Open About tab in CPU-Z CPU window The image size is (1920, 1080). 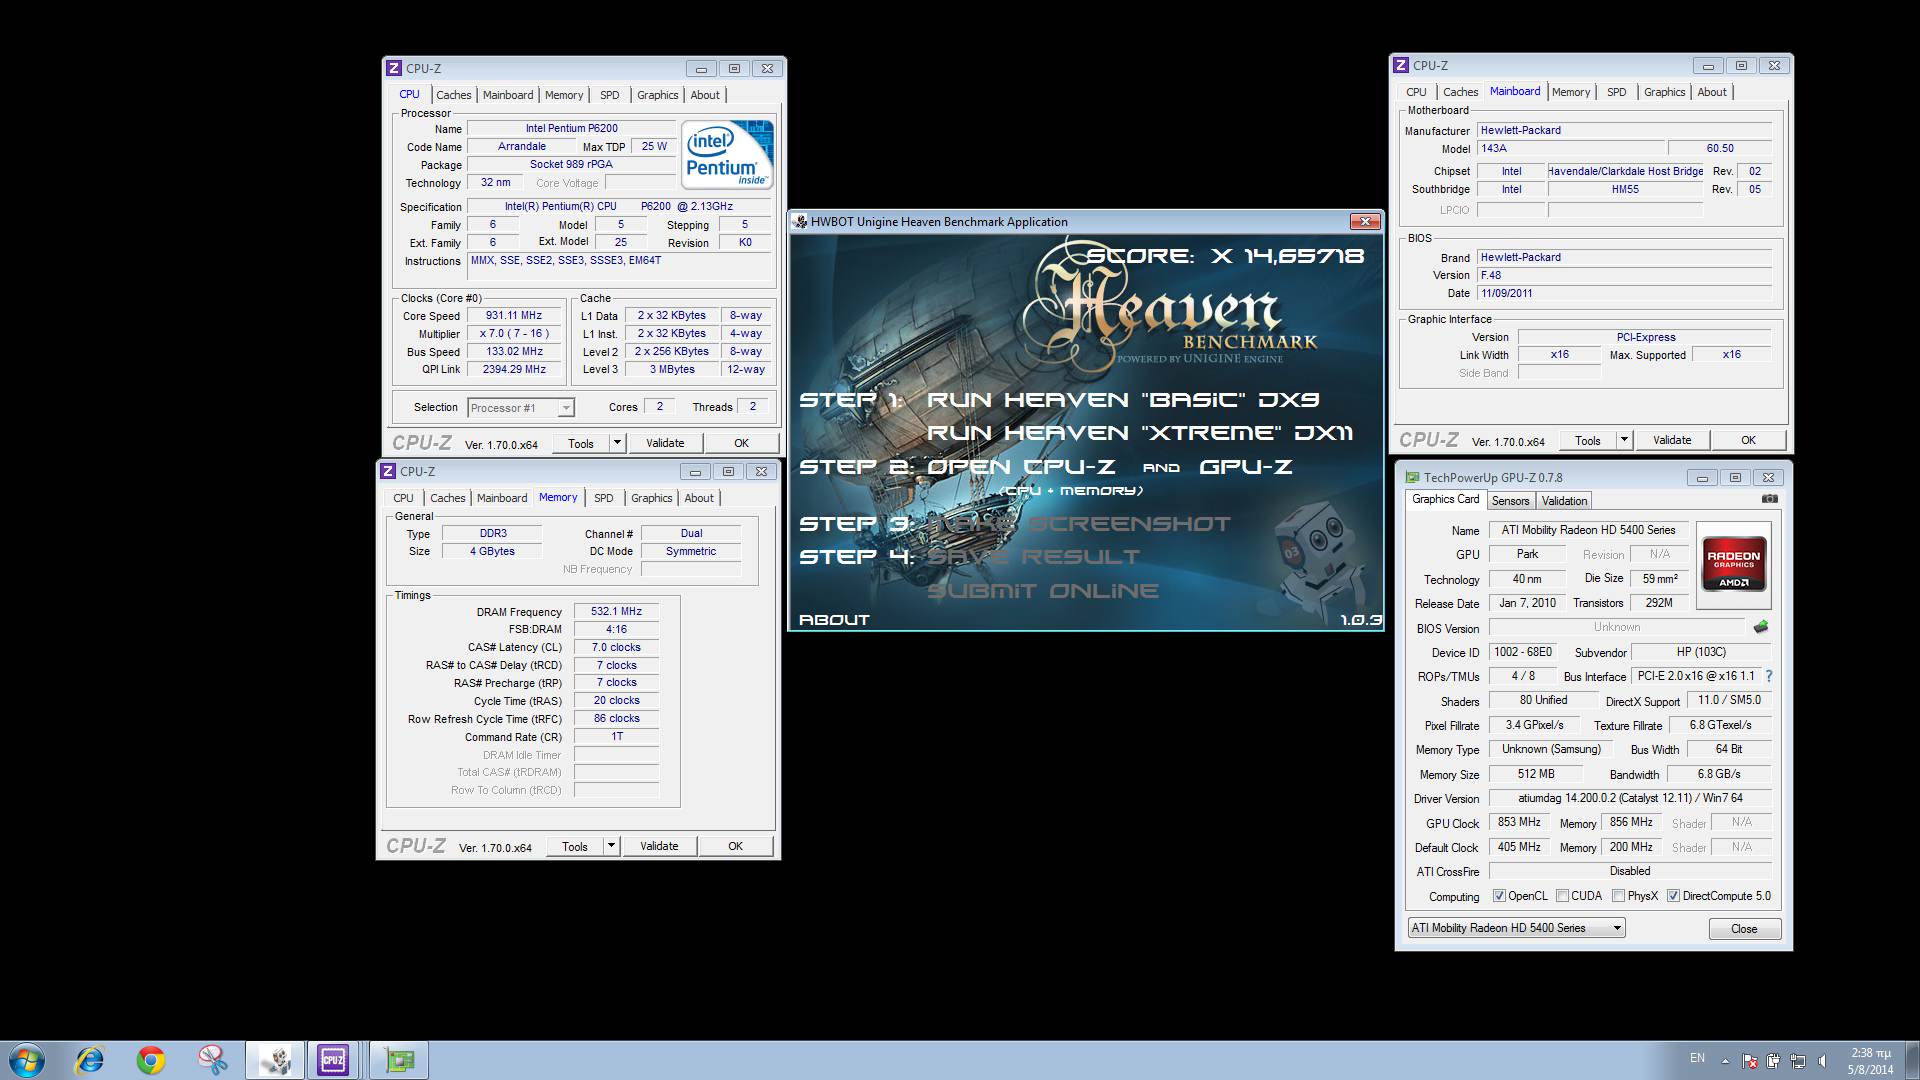[705, 95]
